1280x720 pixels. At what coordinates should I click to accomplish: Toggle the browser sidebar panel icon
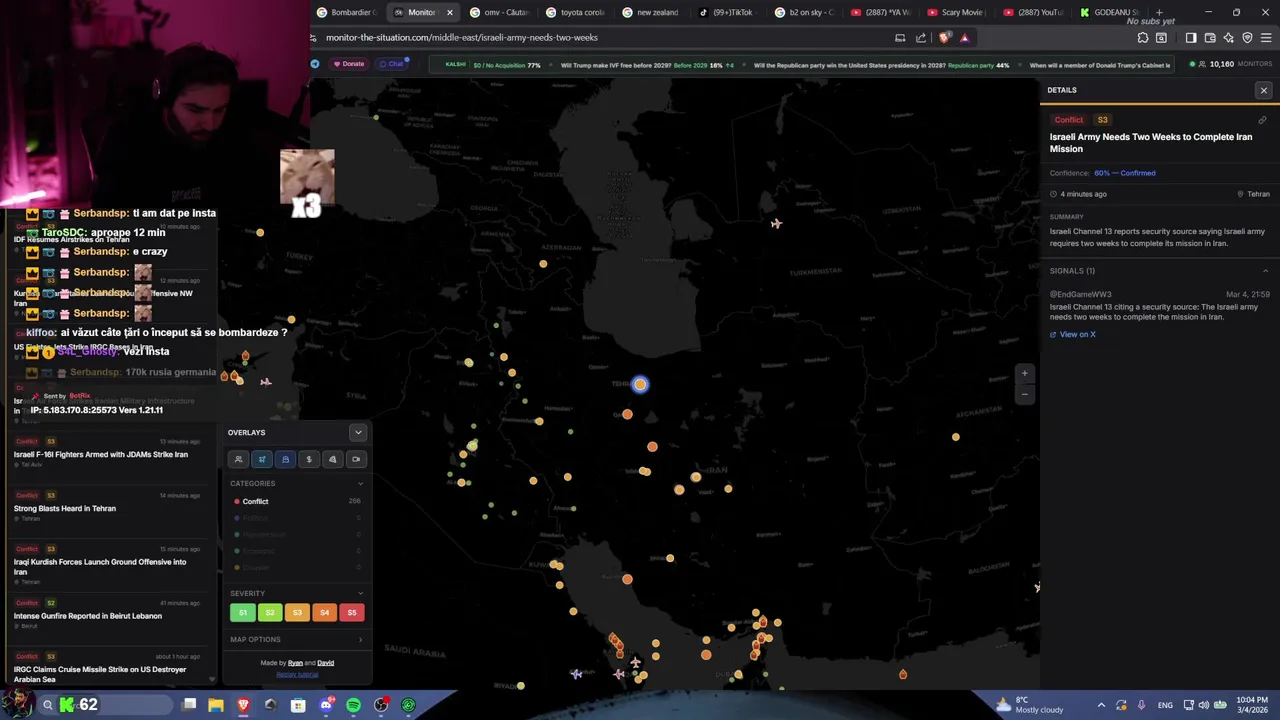(1191, 38)
